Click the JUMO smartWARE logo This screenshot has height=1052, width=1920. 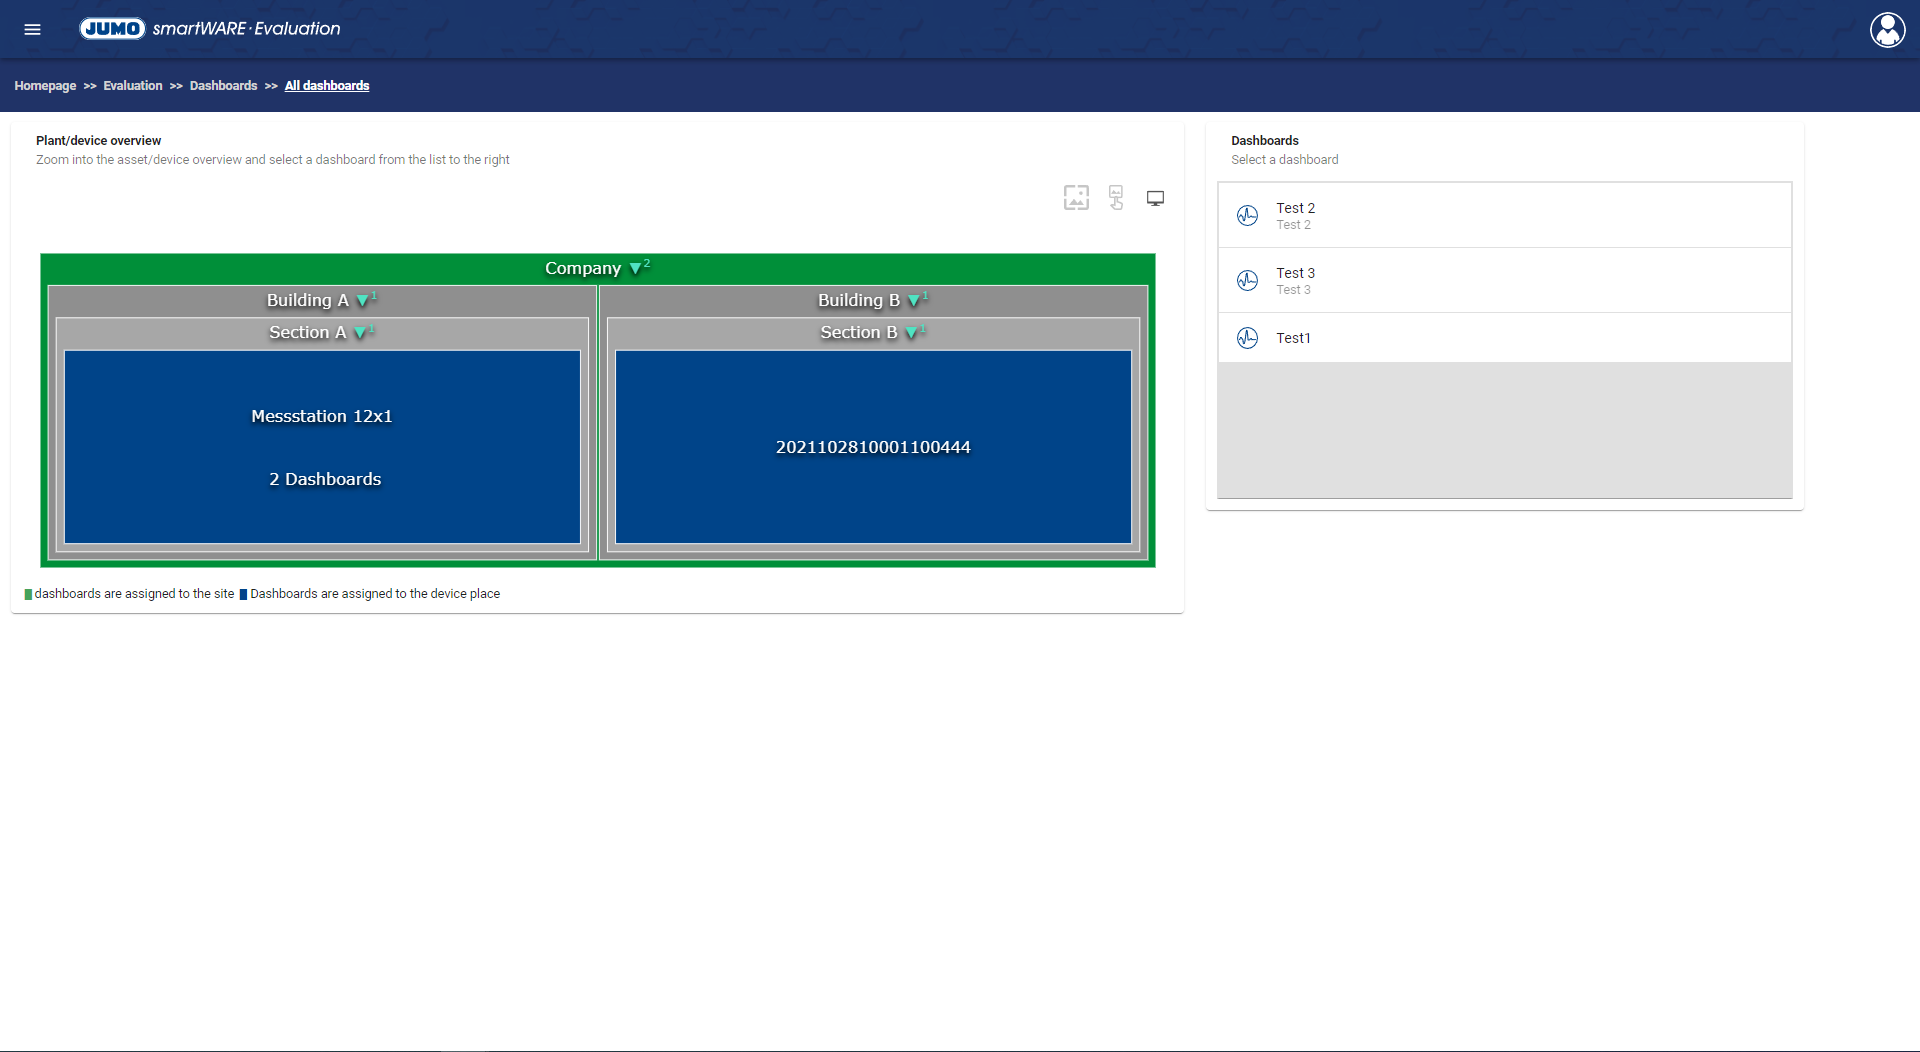tap(210, 29)
